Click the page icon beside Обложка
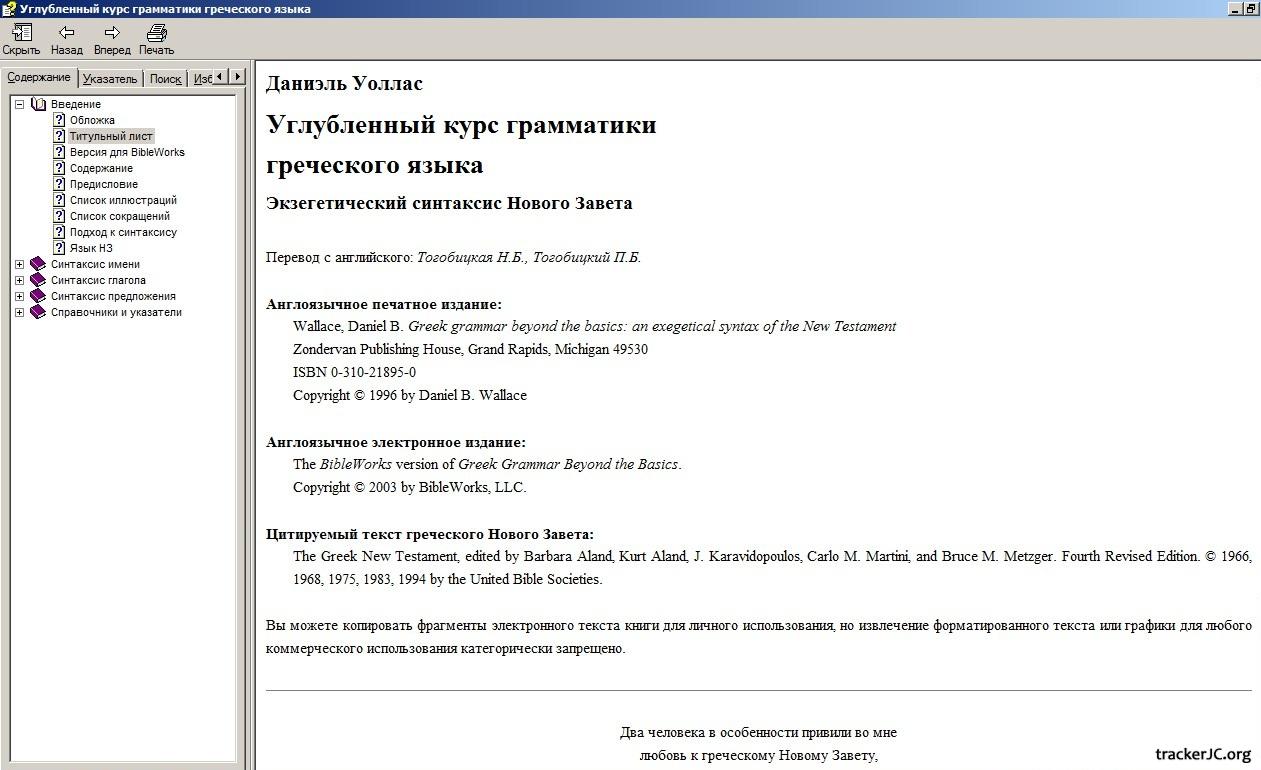Screen dimensions: 1261x770 [59, 120]
